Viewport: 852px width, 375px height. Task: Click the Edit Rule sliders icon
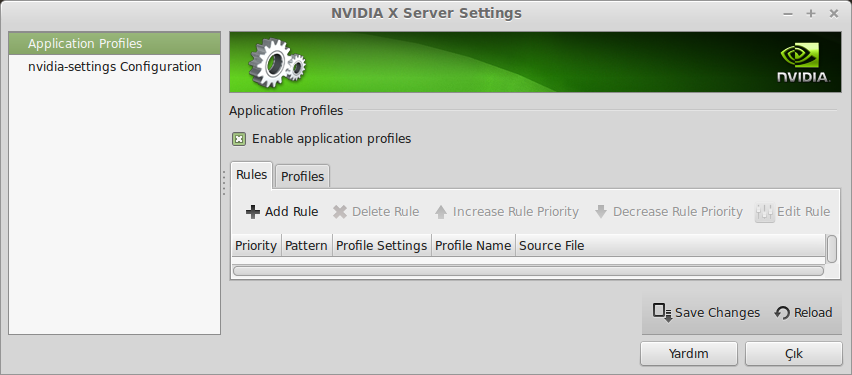[765, 212]
